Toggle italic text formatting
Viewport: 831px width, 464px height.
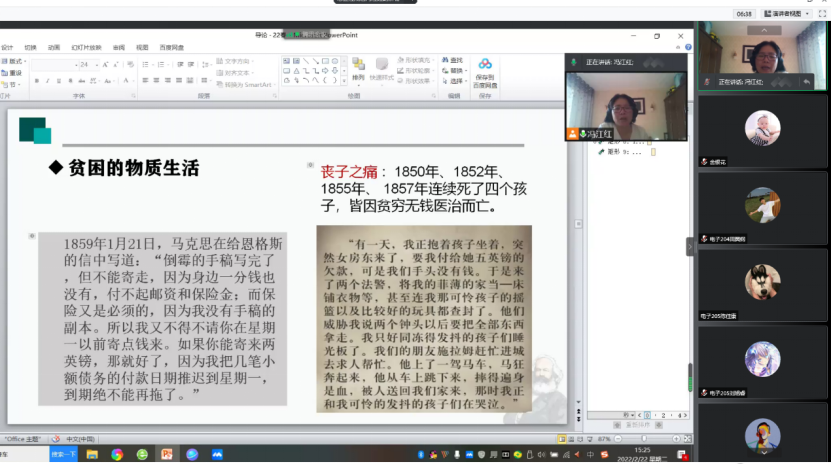tap(48, 81)
